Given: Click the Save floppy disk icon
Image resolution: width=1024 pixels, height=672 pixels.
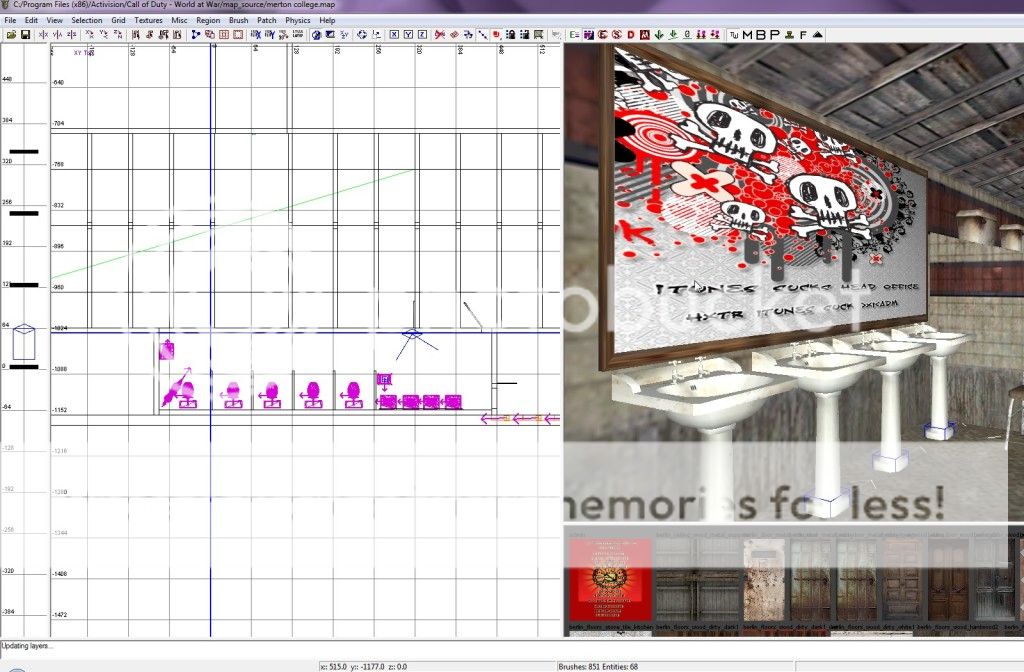Looking at the screenshot, I should pos(25,34).
